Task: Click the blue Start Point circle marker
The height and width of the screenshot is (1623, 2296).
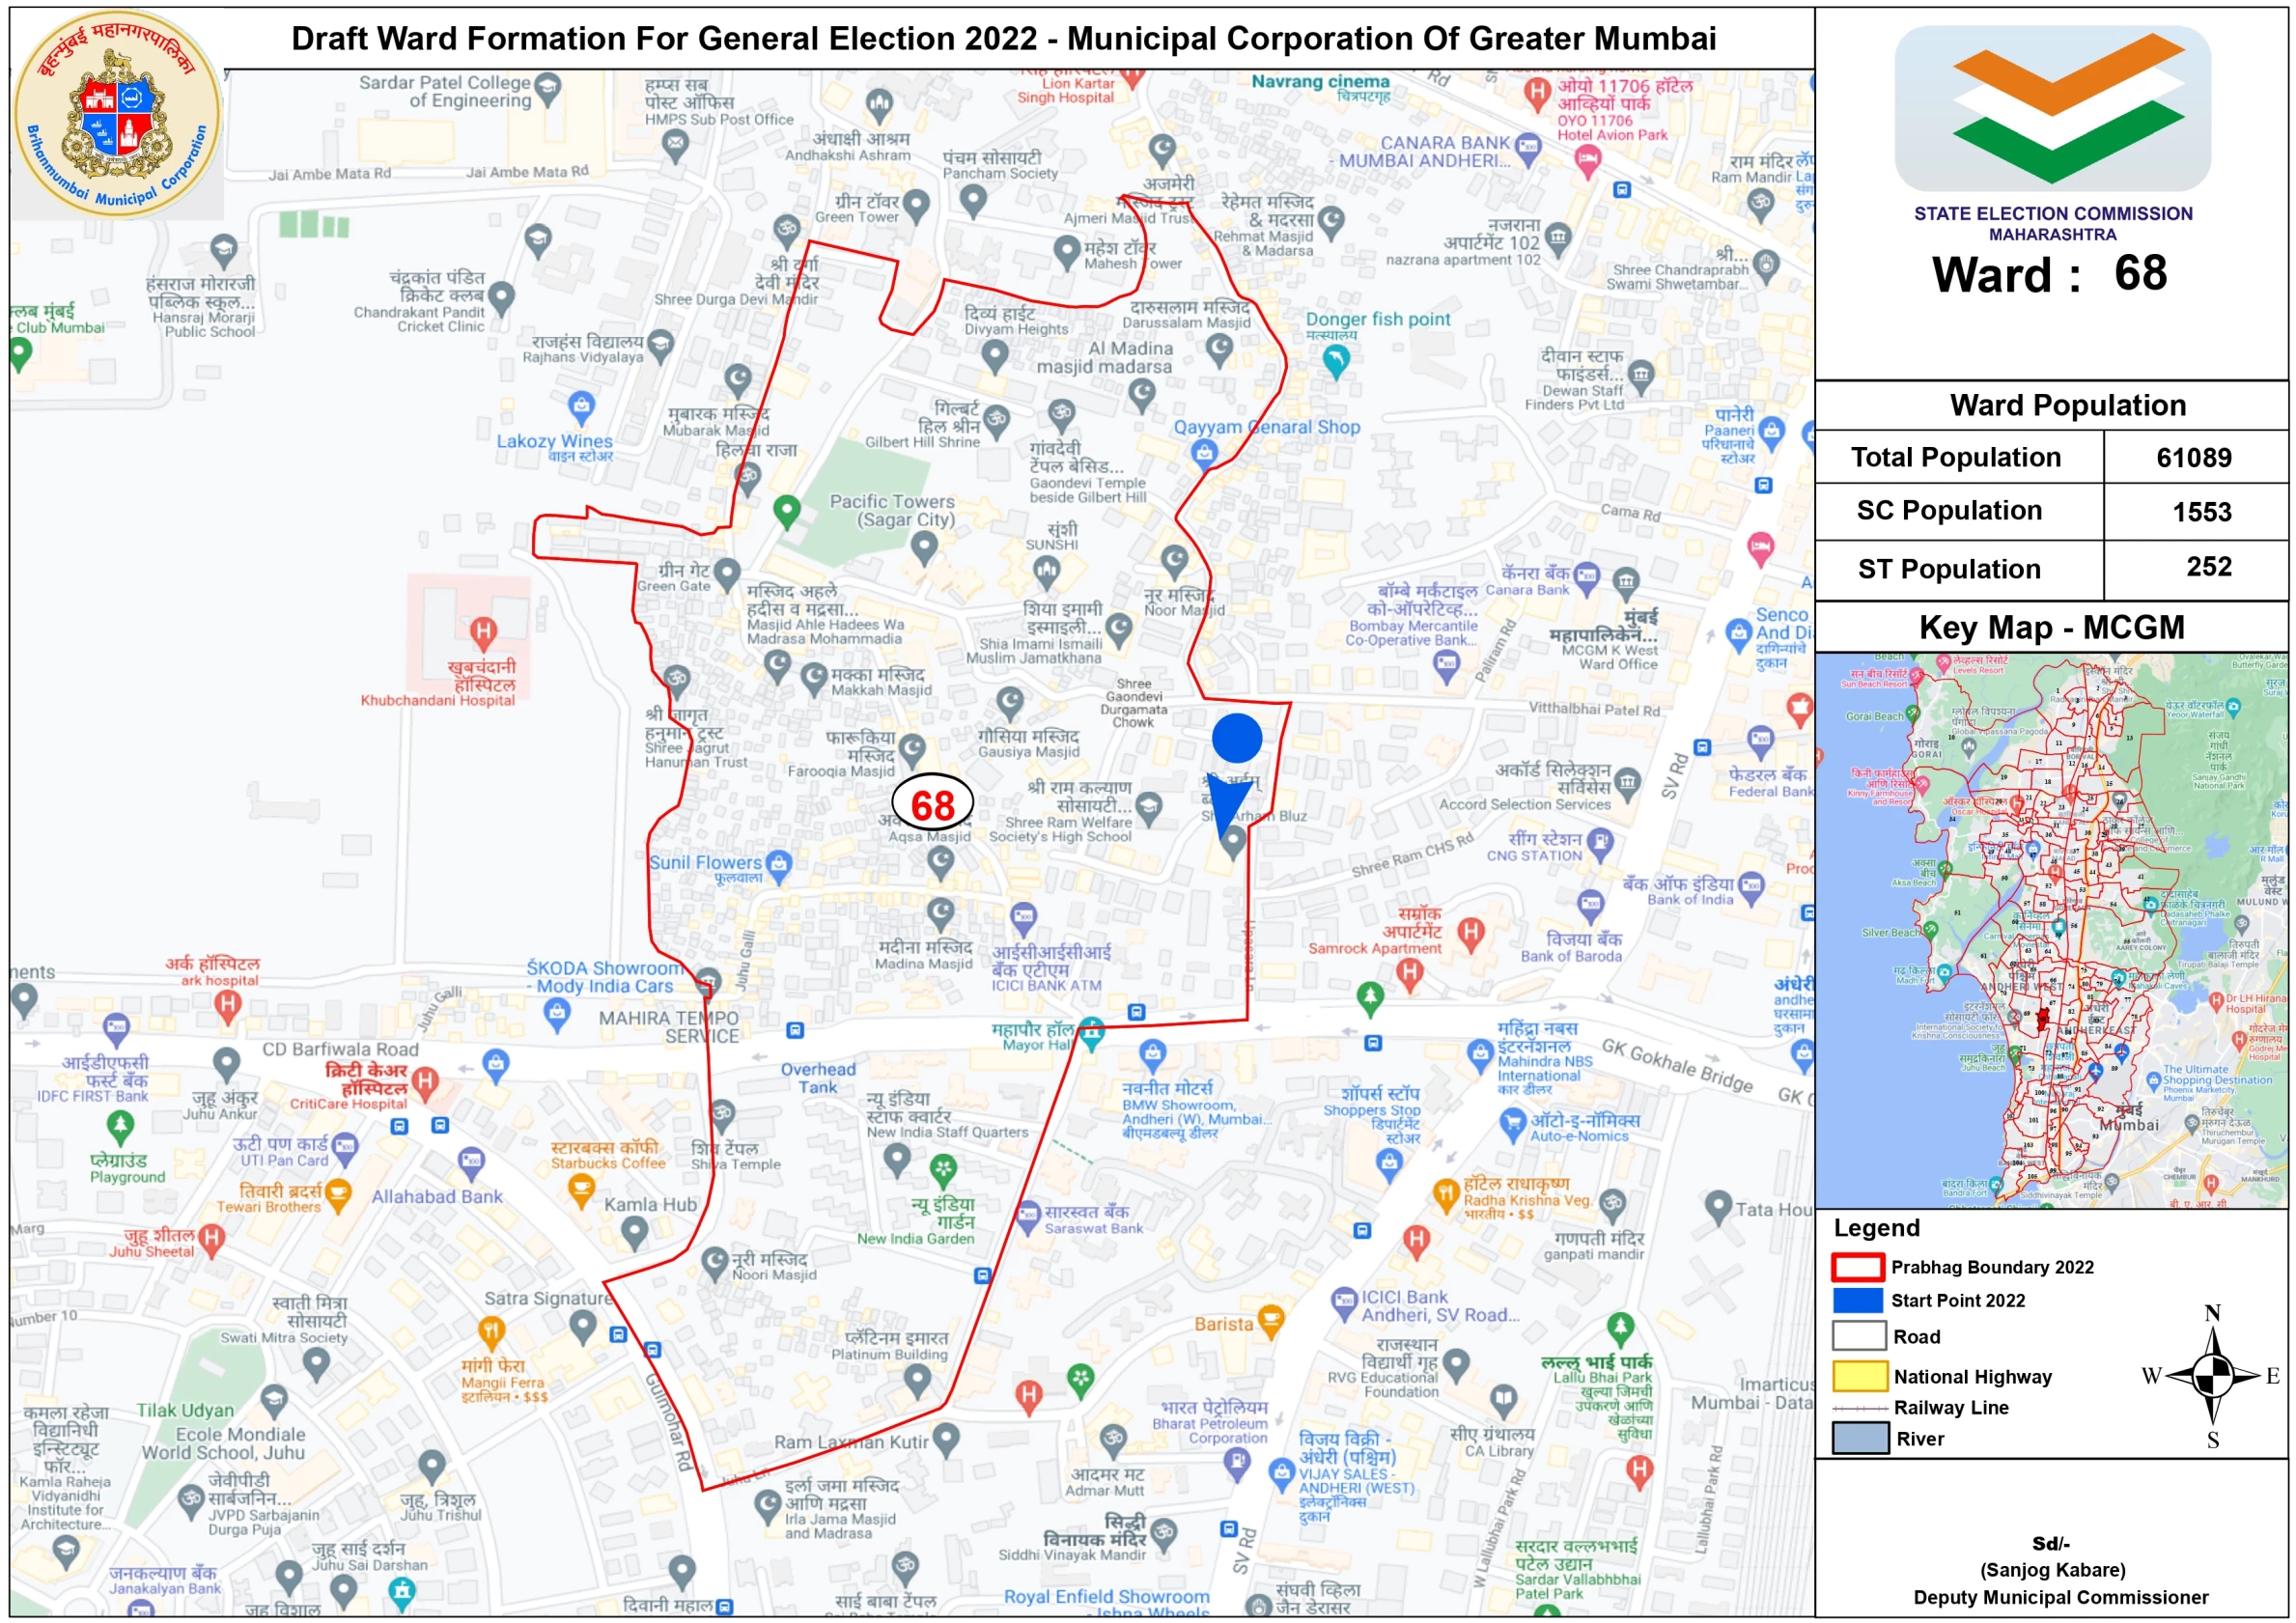Action: click(x=1237, y=738)
